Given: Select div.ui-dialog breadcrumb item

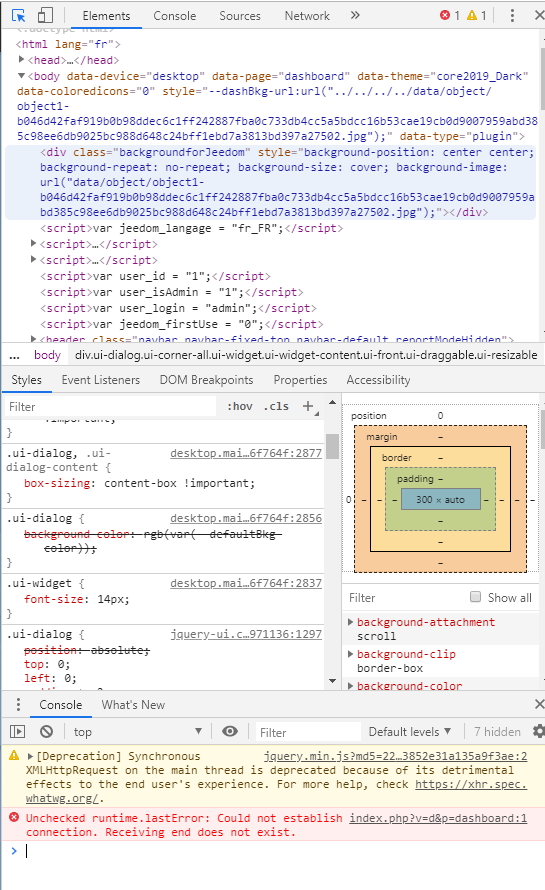Looking at the screenshot, I should (x=306, y=355).
